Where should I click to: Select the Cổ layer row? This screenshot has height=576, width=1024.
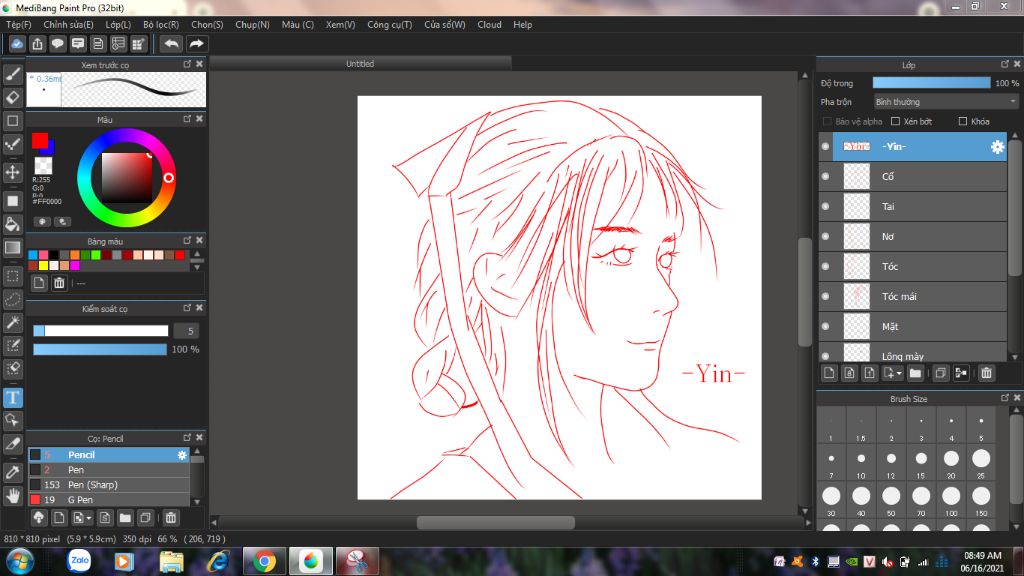[x=913, y=176]
